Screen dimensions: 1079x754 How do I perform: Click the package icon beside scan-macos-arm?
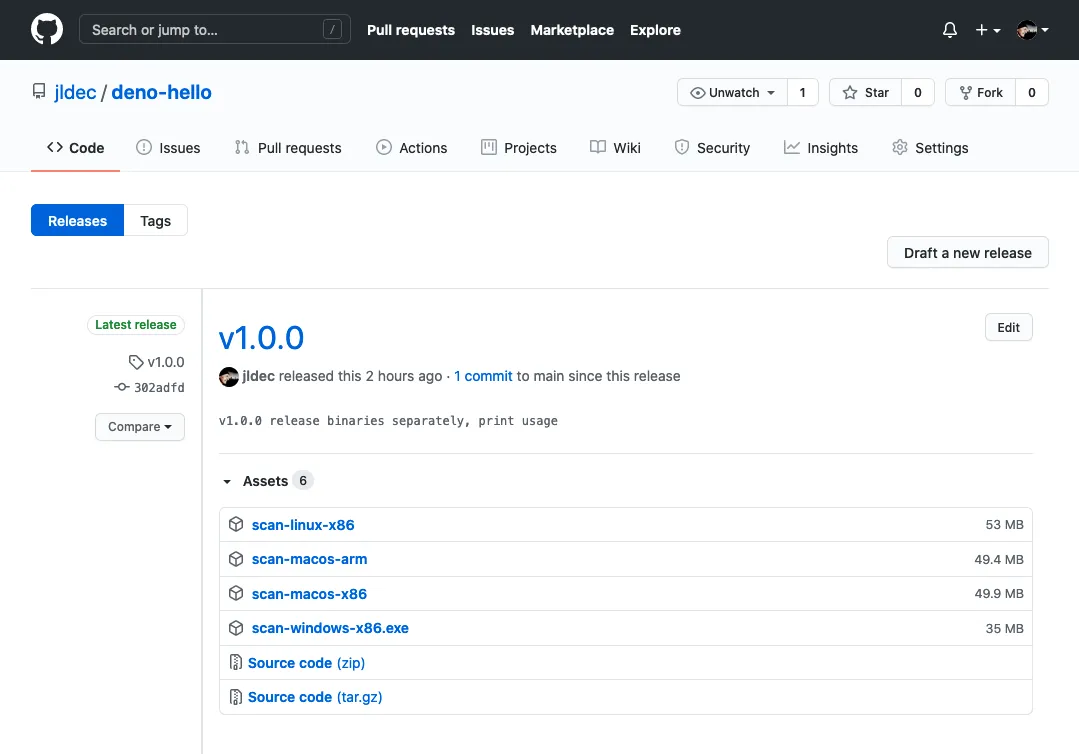coord(235,559)
